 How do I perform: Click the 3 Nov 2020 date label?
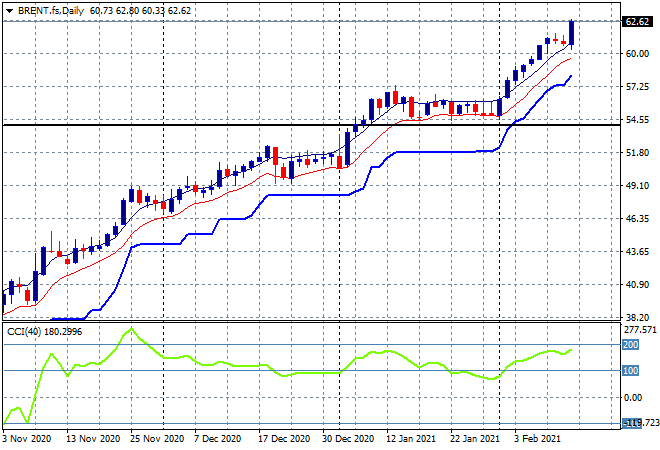(x=26, y=439)
